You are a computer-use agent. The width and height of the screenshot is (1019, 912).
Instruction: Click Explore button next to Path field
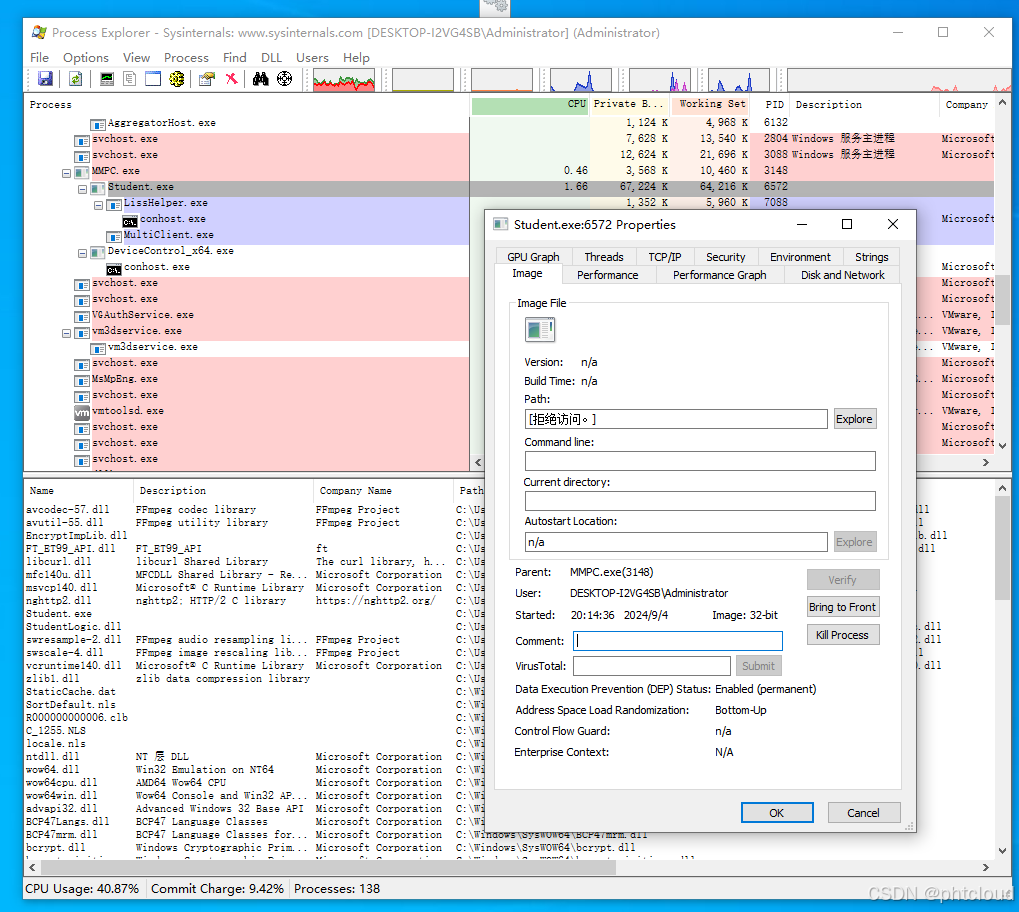[x=854, y=419]
